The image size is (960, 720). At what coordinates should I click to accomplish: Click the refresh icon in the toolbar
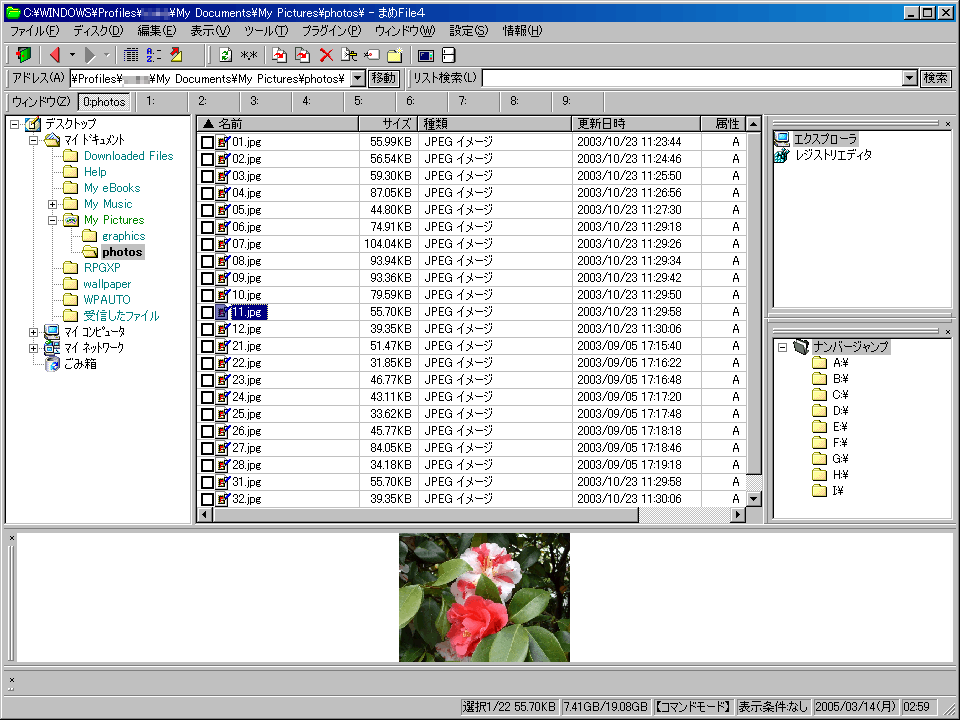tap(225, 55)
